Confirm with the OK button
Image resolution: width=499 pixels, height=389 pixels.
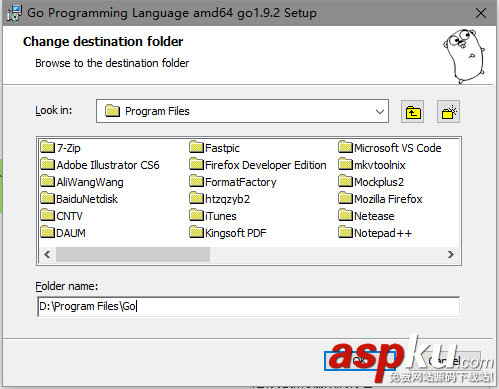(359, 361)
